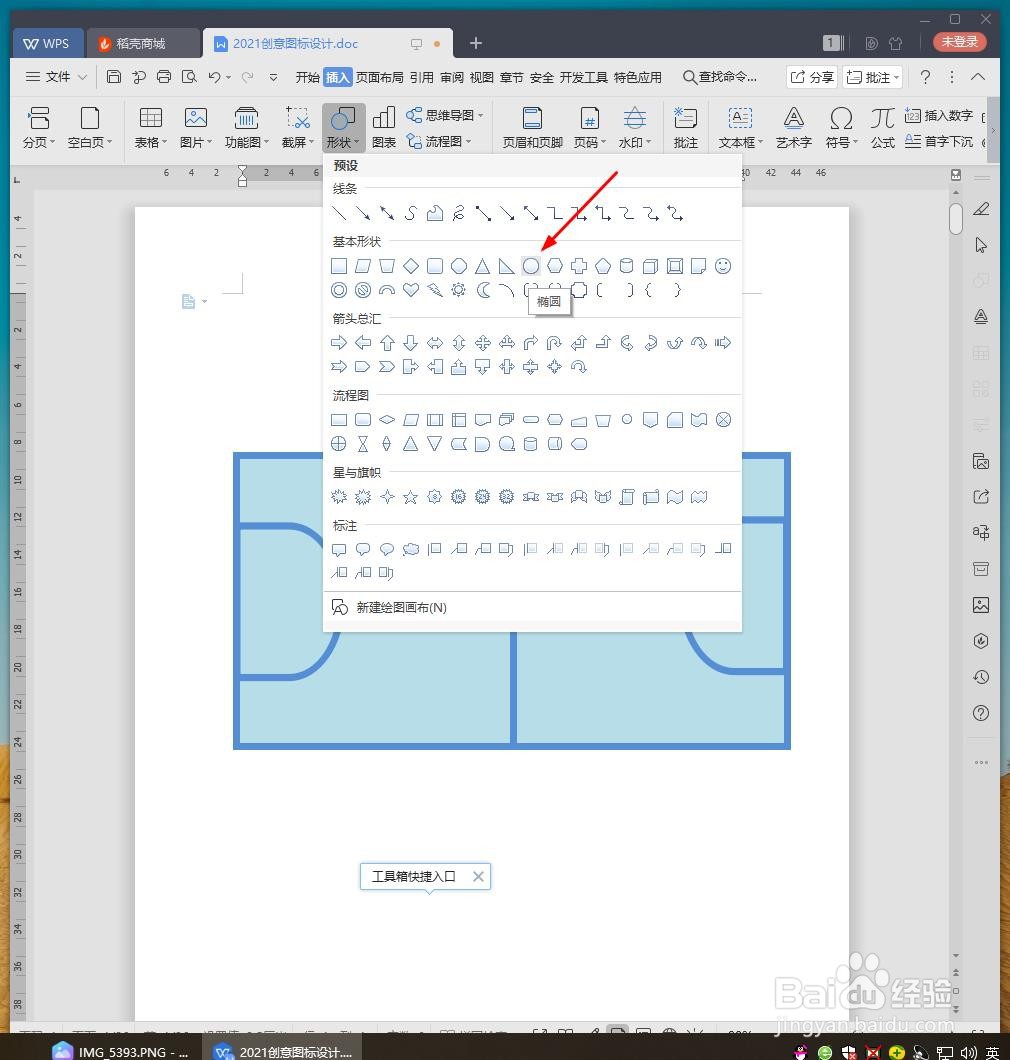Choose the moon shape
The image size is (1010, 1060).
pyautogui.click(x=483, y=290)
